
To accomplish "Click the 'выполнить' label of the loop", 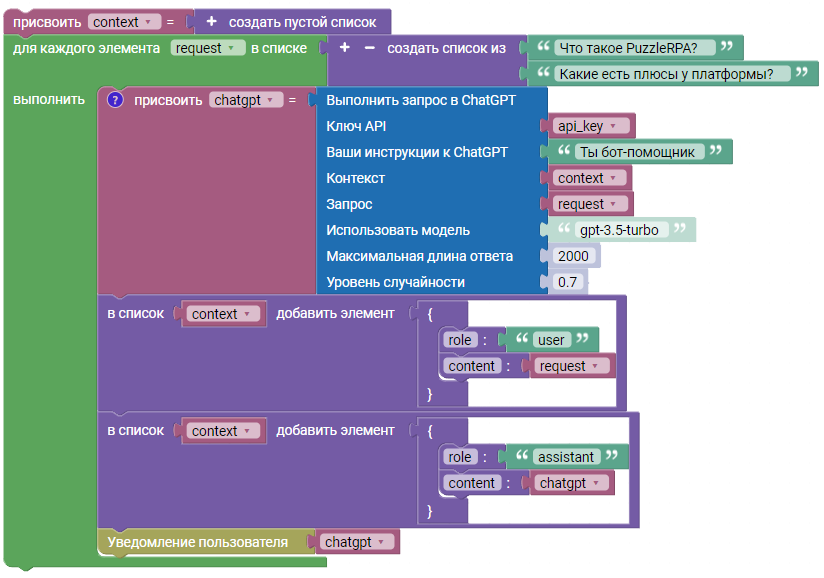I will (x=49, y=100).
